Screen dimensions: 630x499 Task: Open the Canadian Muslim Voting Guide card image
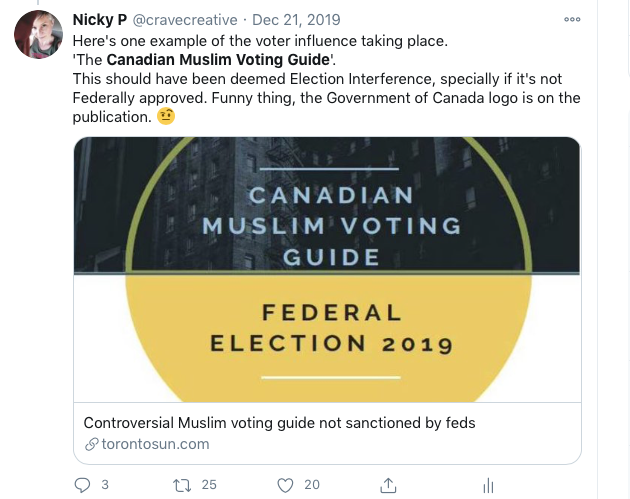click(x=327, y=270)
